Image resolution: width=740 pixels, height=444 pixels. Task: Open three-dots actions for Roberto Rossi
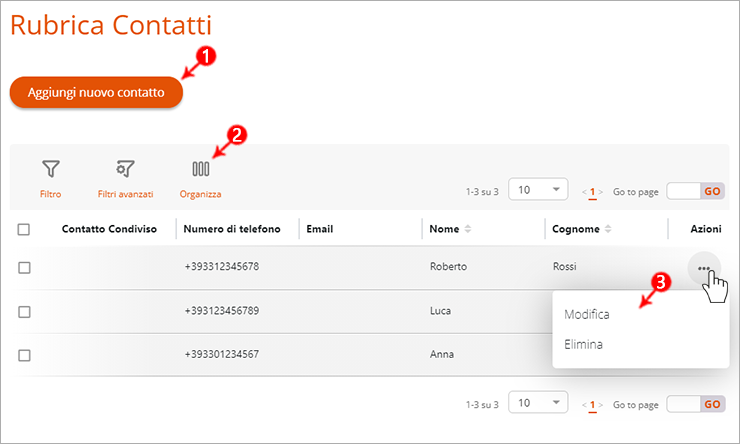pyautogui.click(x=704, y=268)
